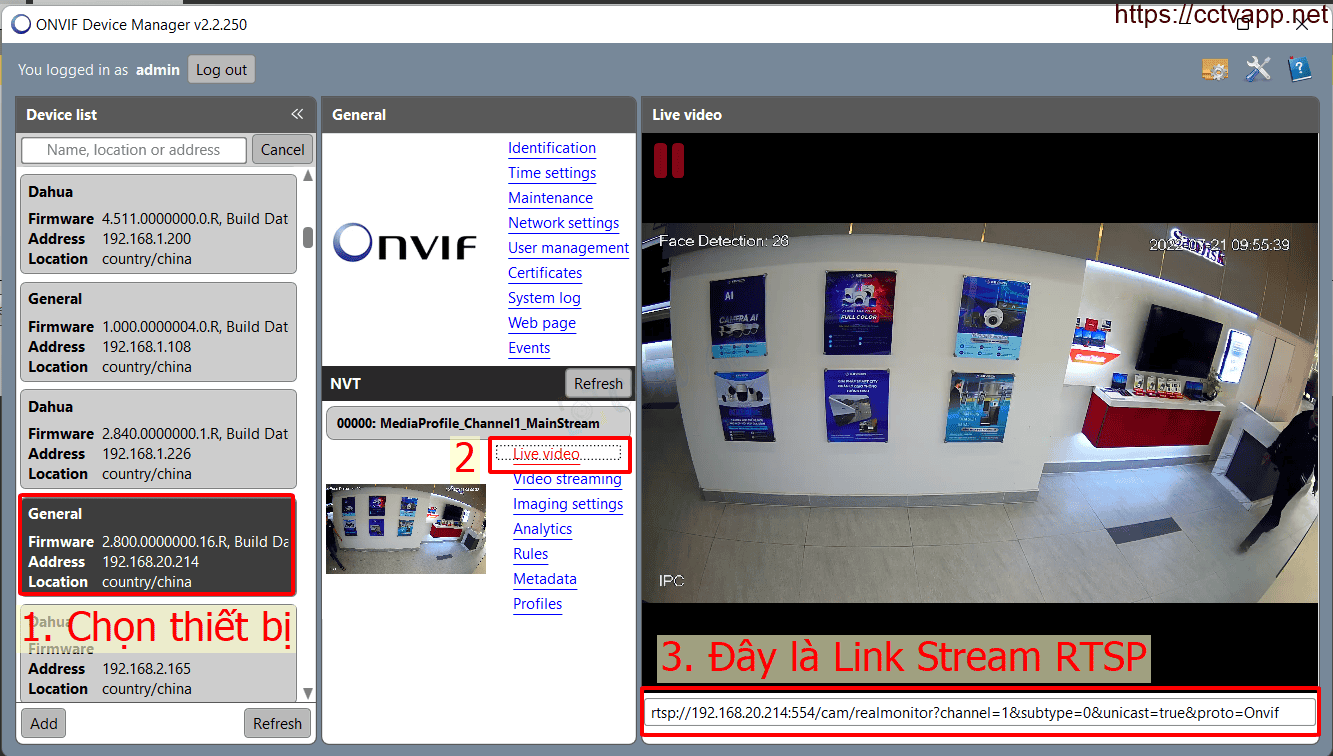Click the ONVIF Device Manager title icon

point(21,24)
